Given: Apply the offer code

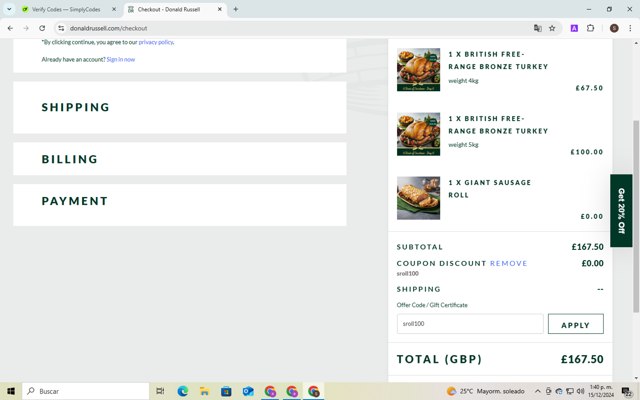Looking at the screenshot, I should click(x=576, y=324).
